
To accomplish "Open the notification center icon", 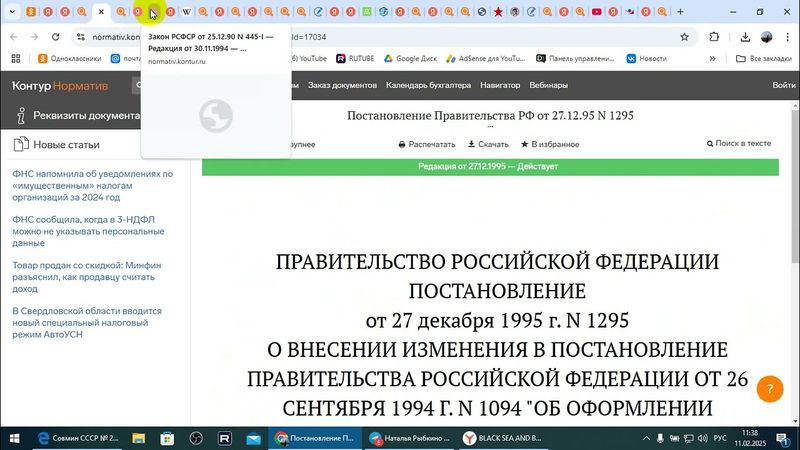I will (x=783, y=438).
